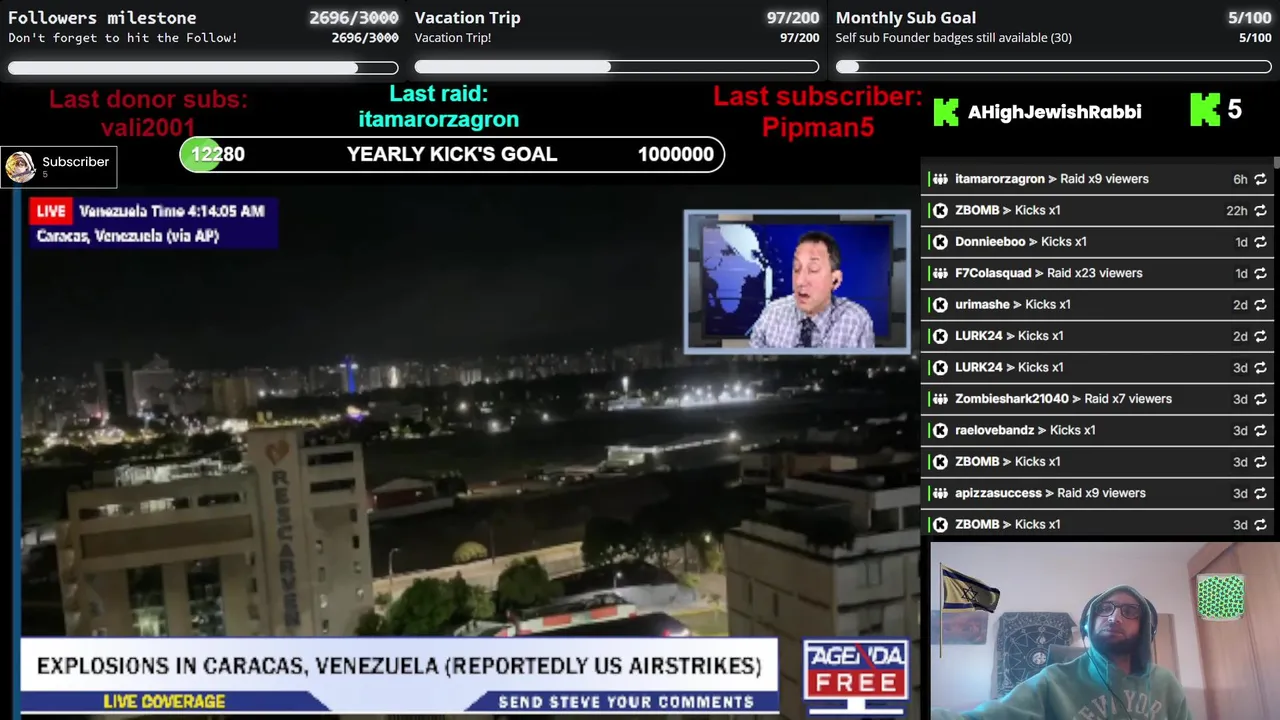Click the repeat icon on Zombieshark21040 raid row
Screen dimensions: 1280x720
1260,399
